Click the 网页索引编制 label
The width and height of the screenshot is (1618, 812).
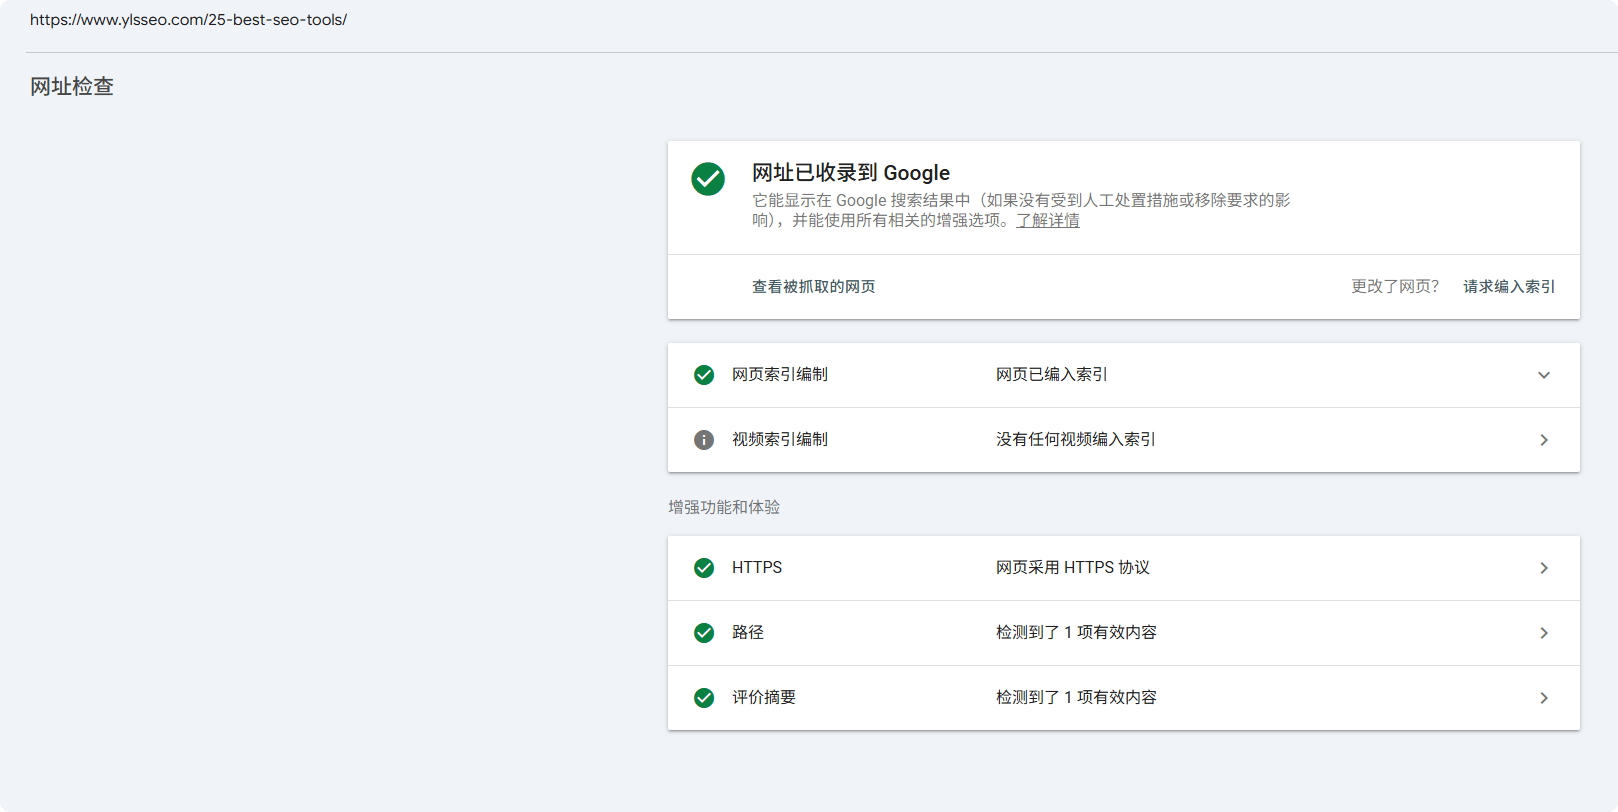pos(780,375)
